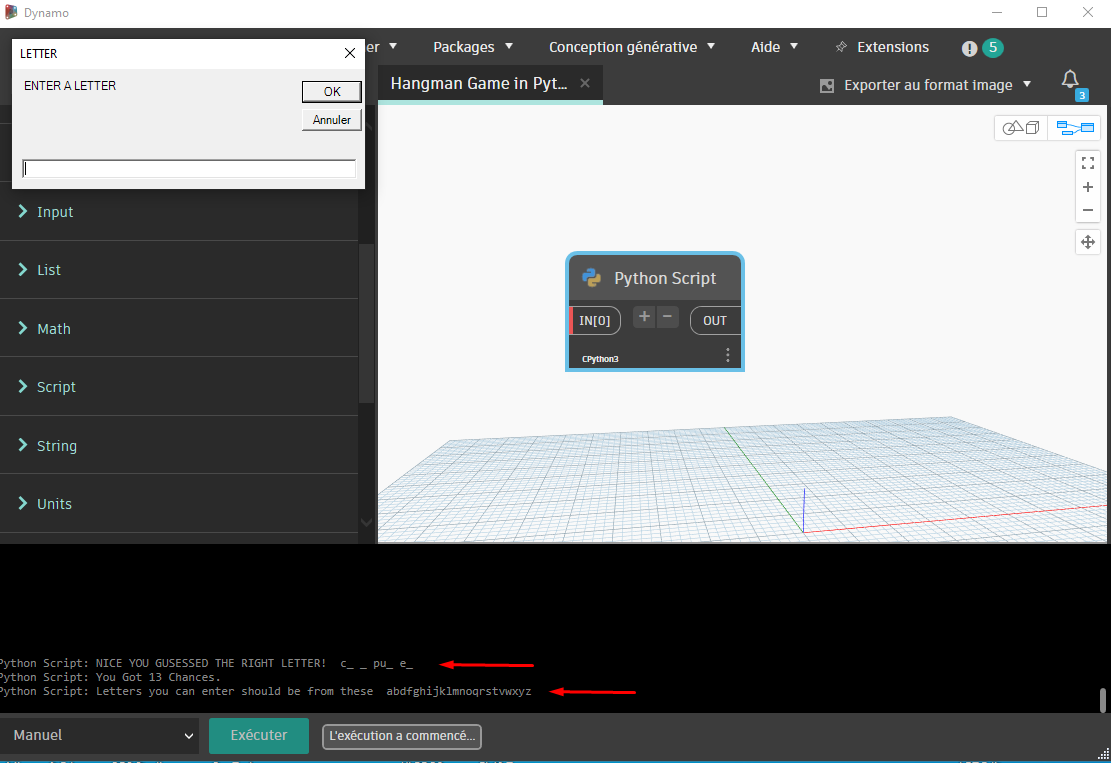Minimize the Dynamo window
Image resolution: width=1111 pixels, height=763 pixels.
997,12
